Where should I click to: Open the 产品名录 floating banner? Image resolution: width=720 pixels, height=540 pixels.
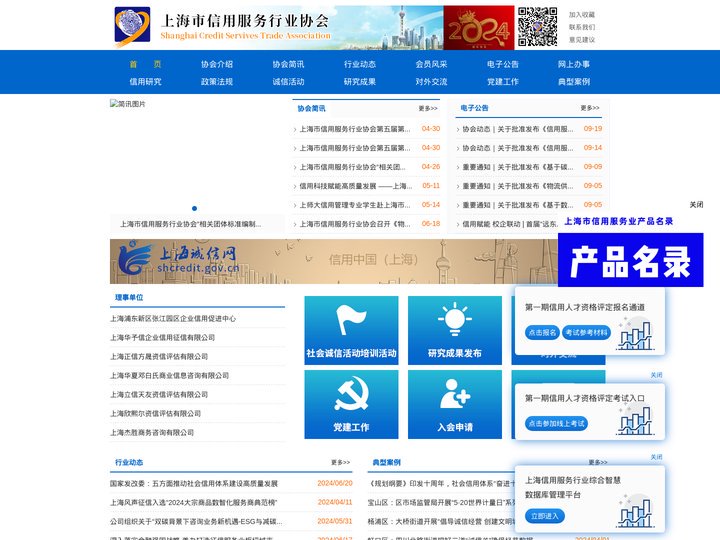click(x=630, y=260)
